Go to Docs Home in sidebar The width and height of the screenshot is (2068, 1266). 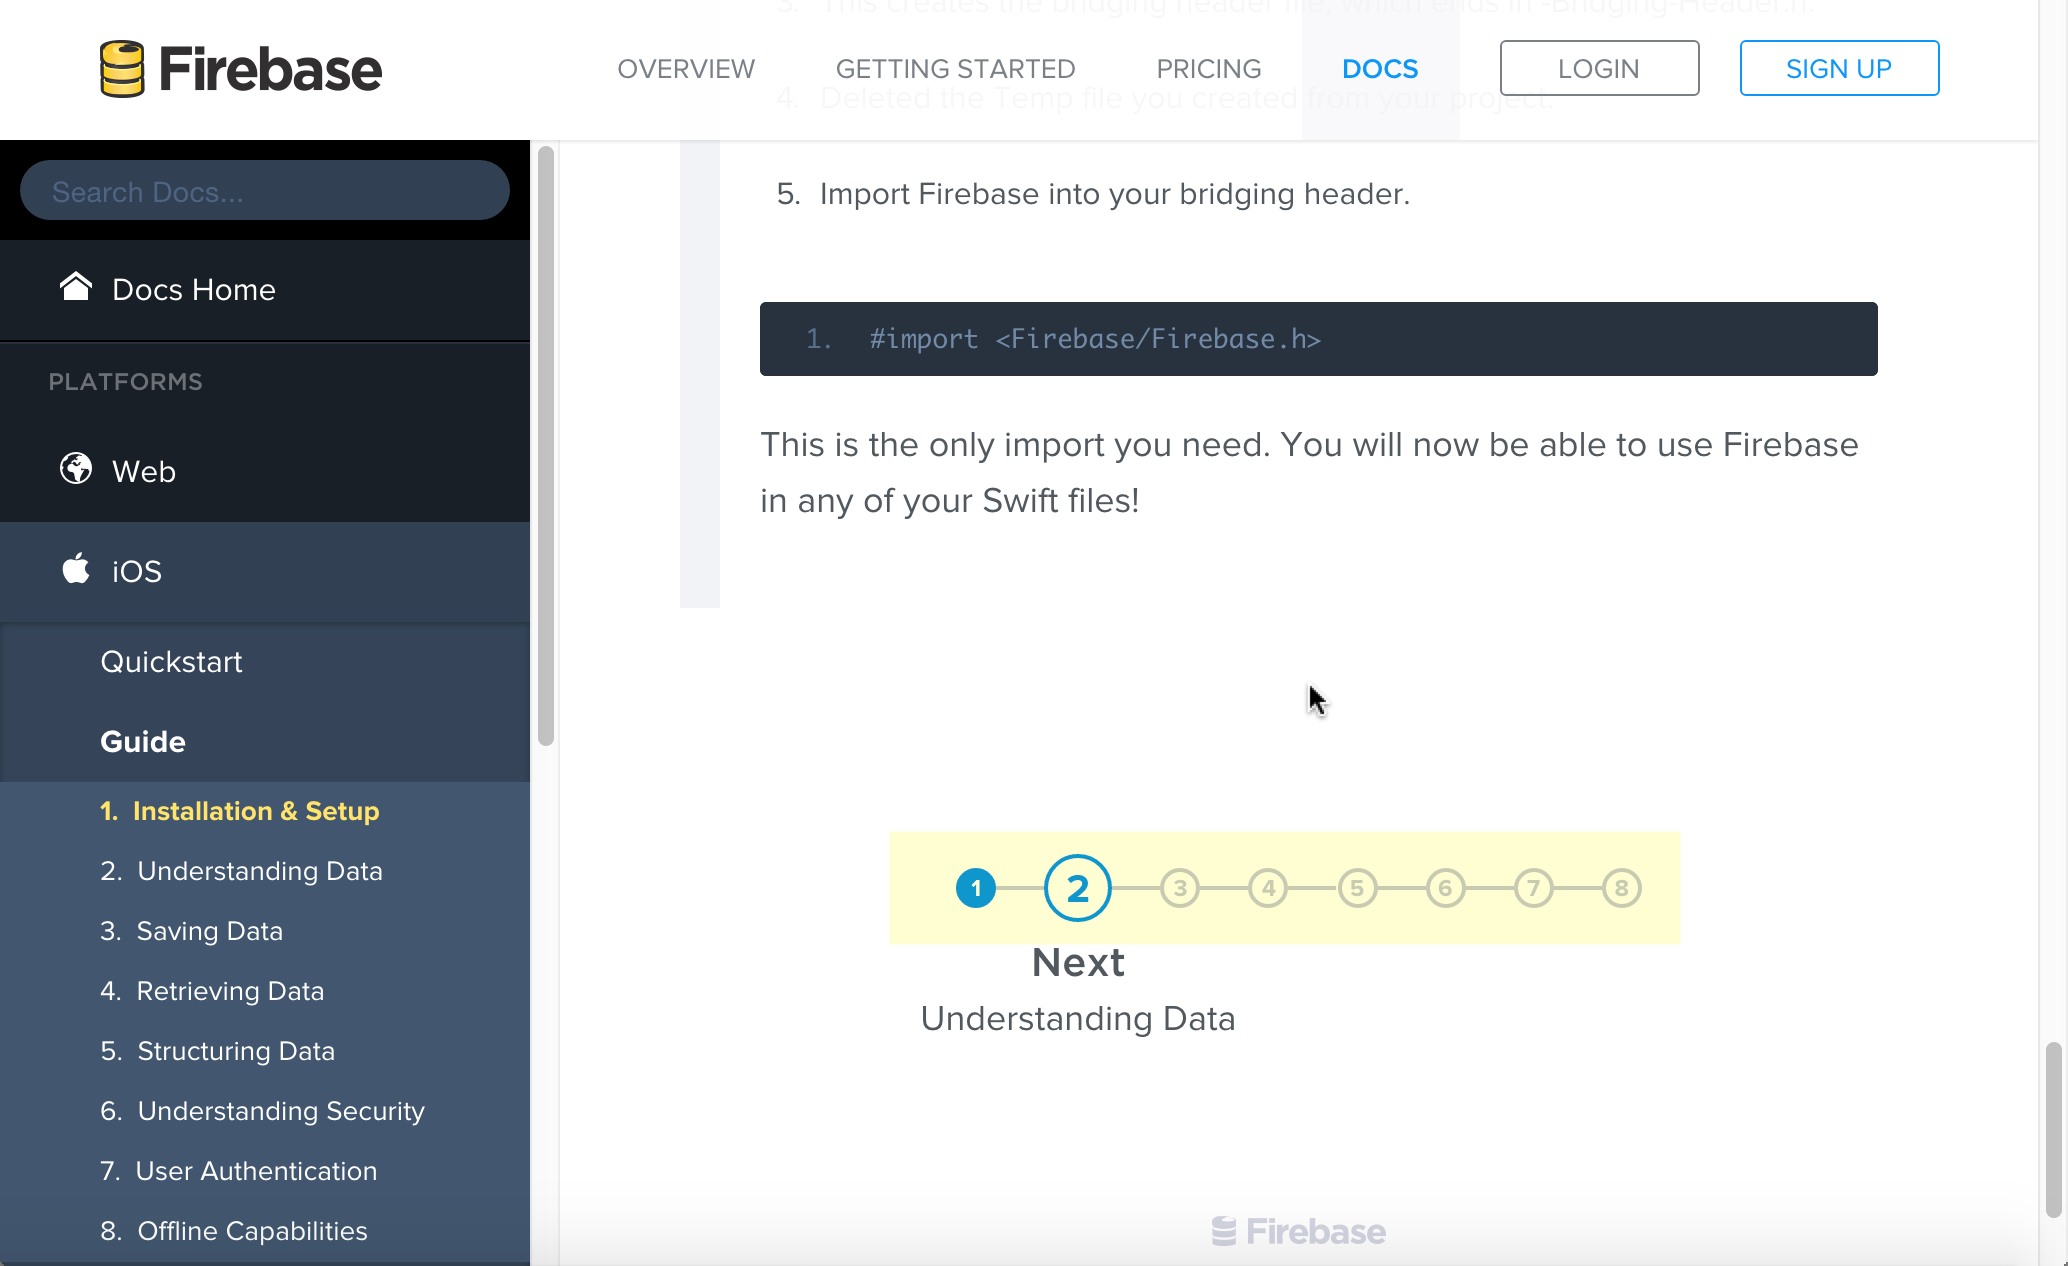(265, 290)
